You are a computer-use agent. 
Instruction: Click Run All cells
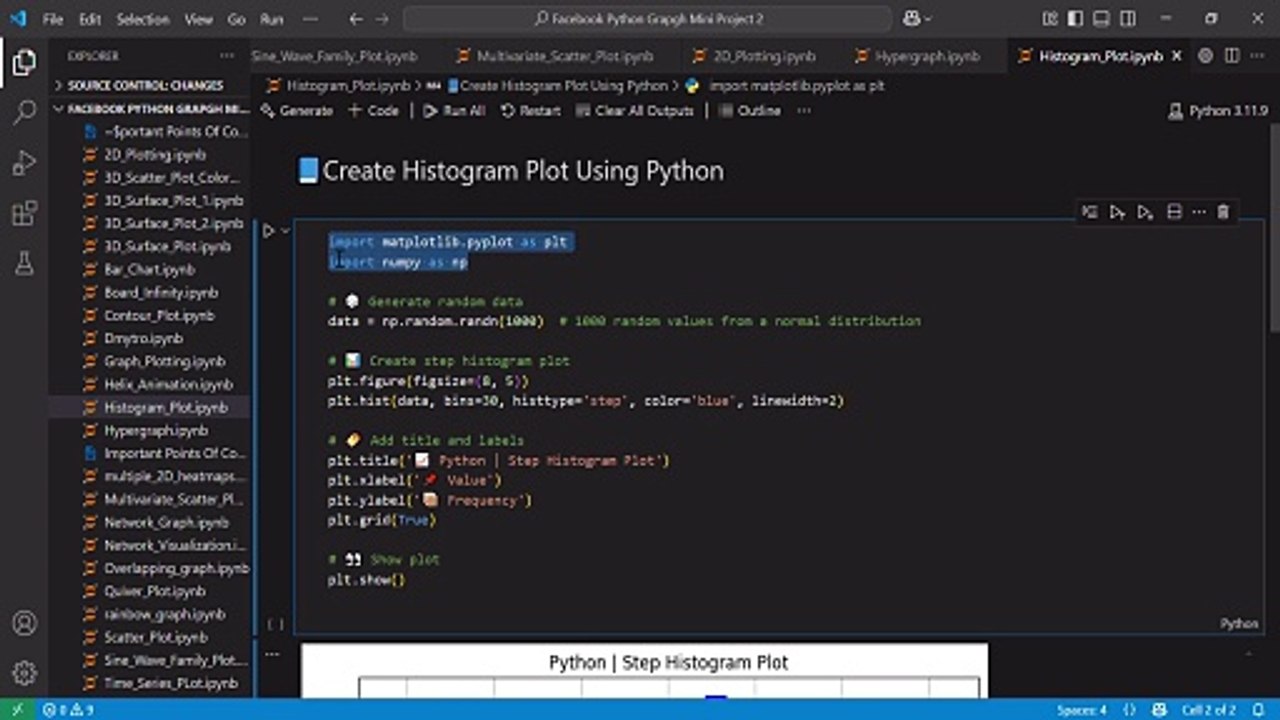pyautogui.click(x=454, y=111)
